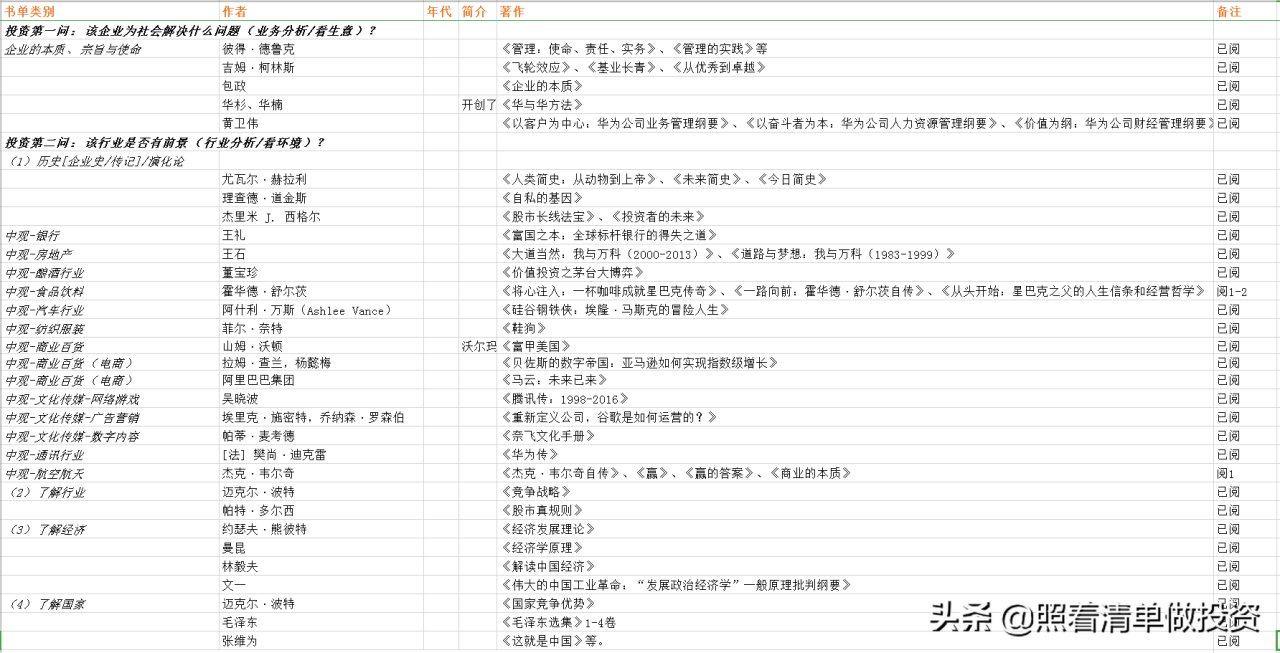Select the 中观-房地产 row label
Image resolution: width=1280 pixels, height=653 pixels.
[37, 254]
